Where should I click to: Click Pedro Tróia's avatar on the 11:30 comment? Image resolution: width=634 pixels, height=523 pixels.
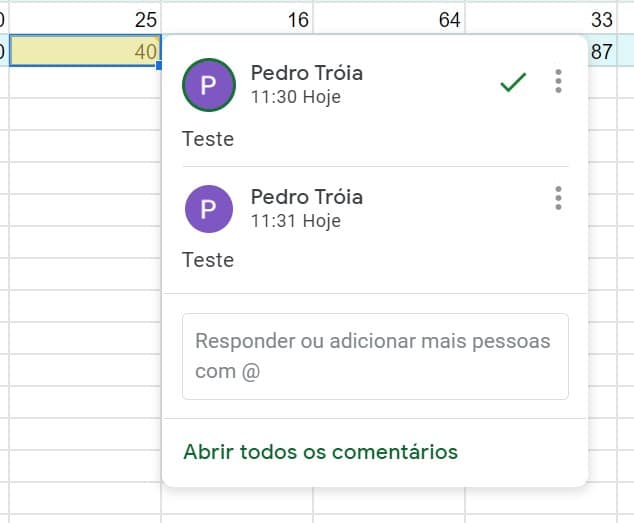pyautogui.click(x=209, y=85)
